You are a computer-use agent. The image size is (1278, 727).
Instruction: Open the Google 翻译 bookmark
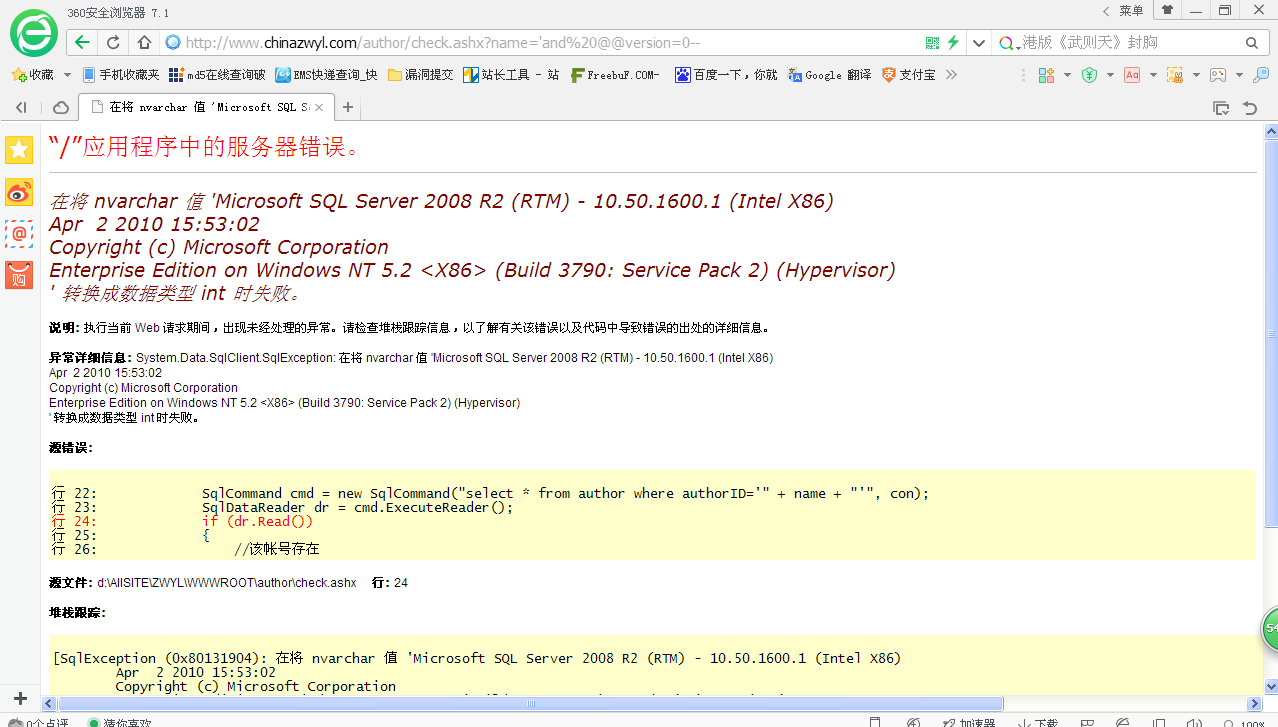829,75
